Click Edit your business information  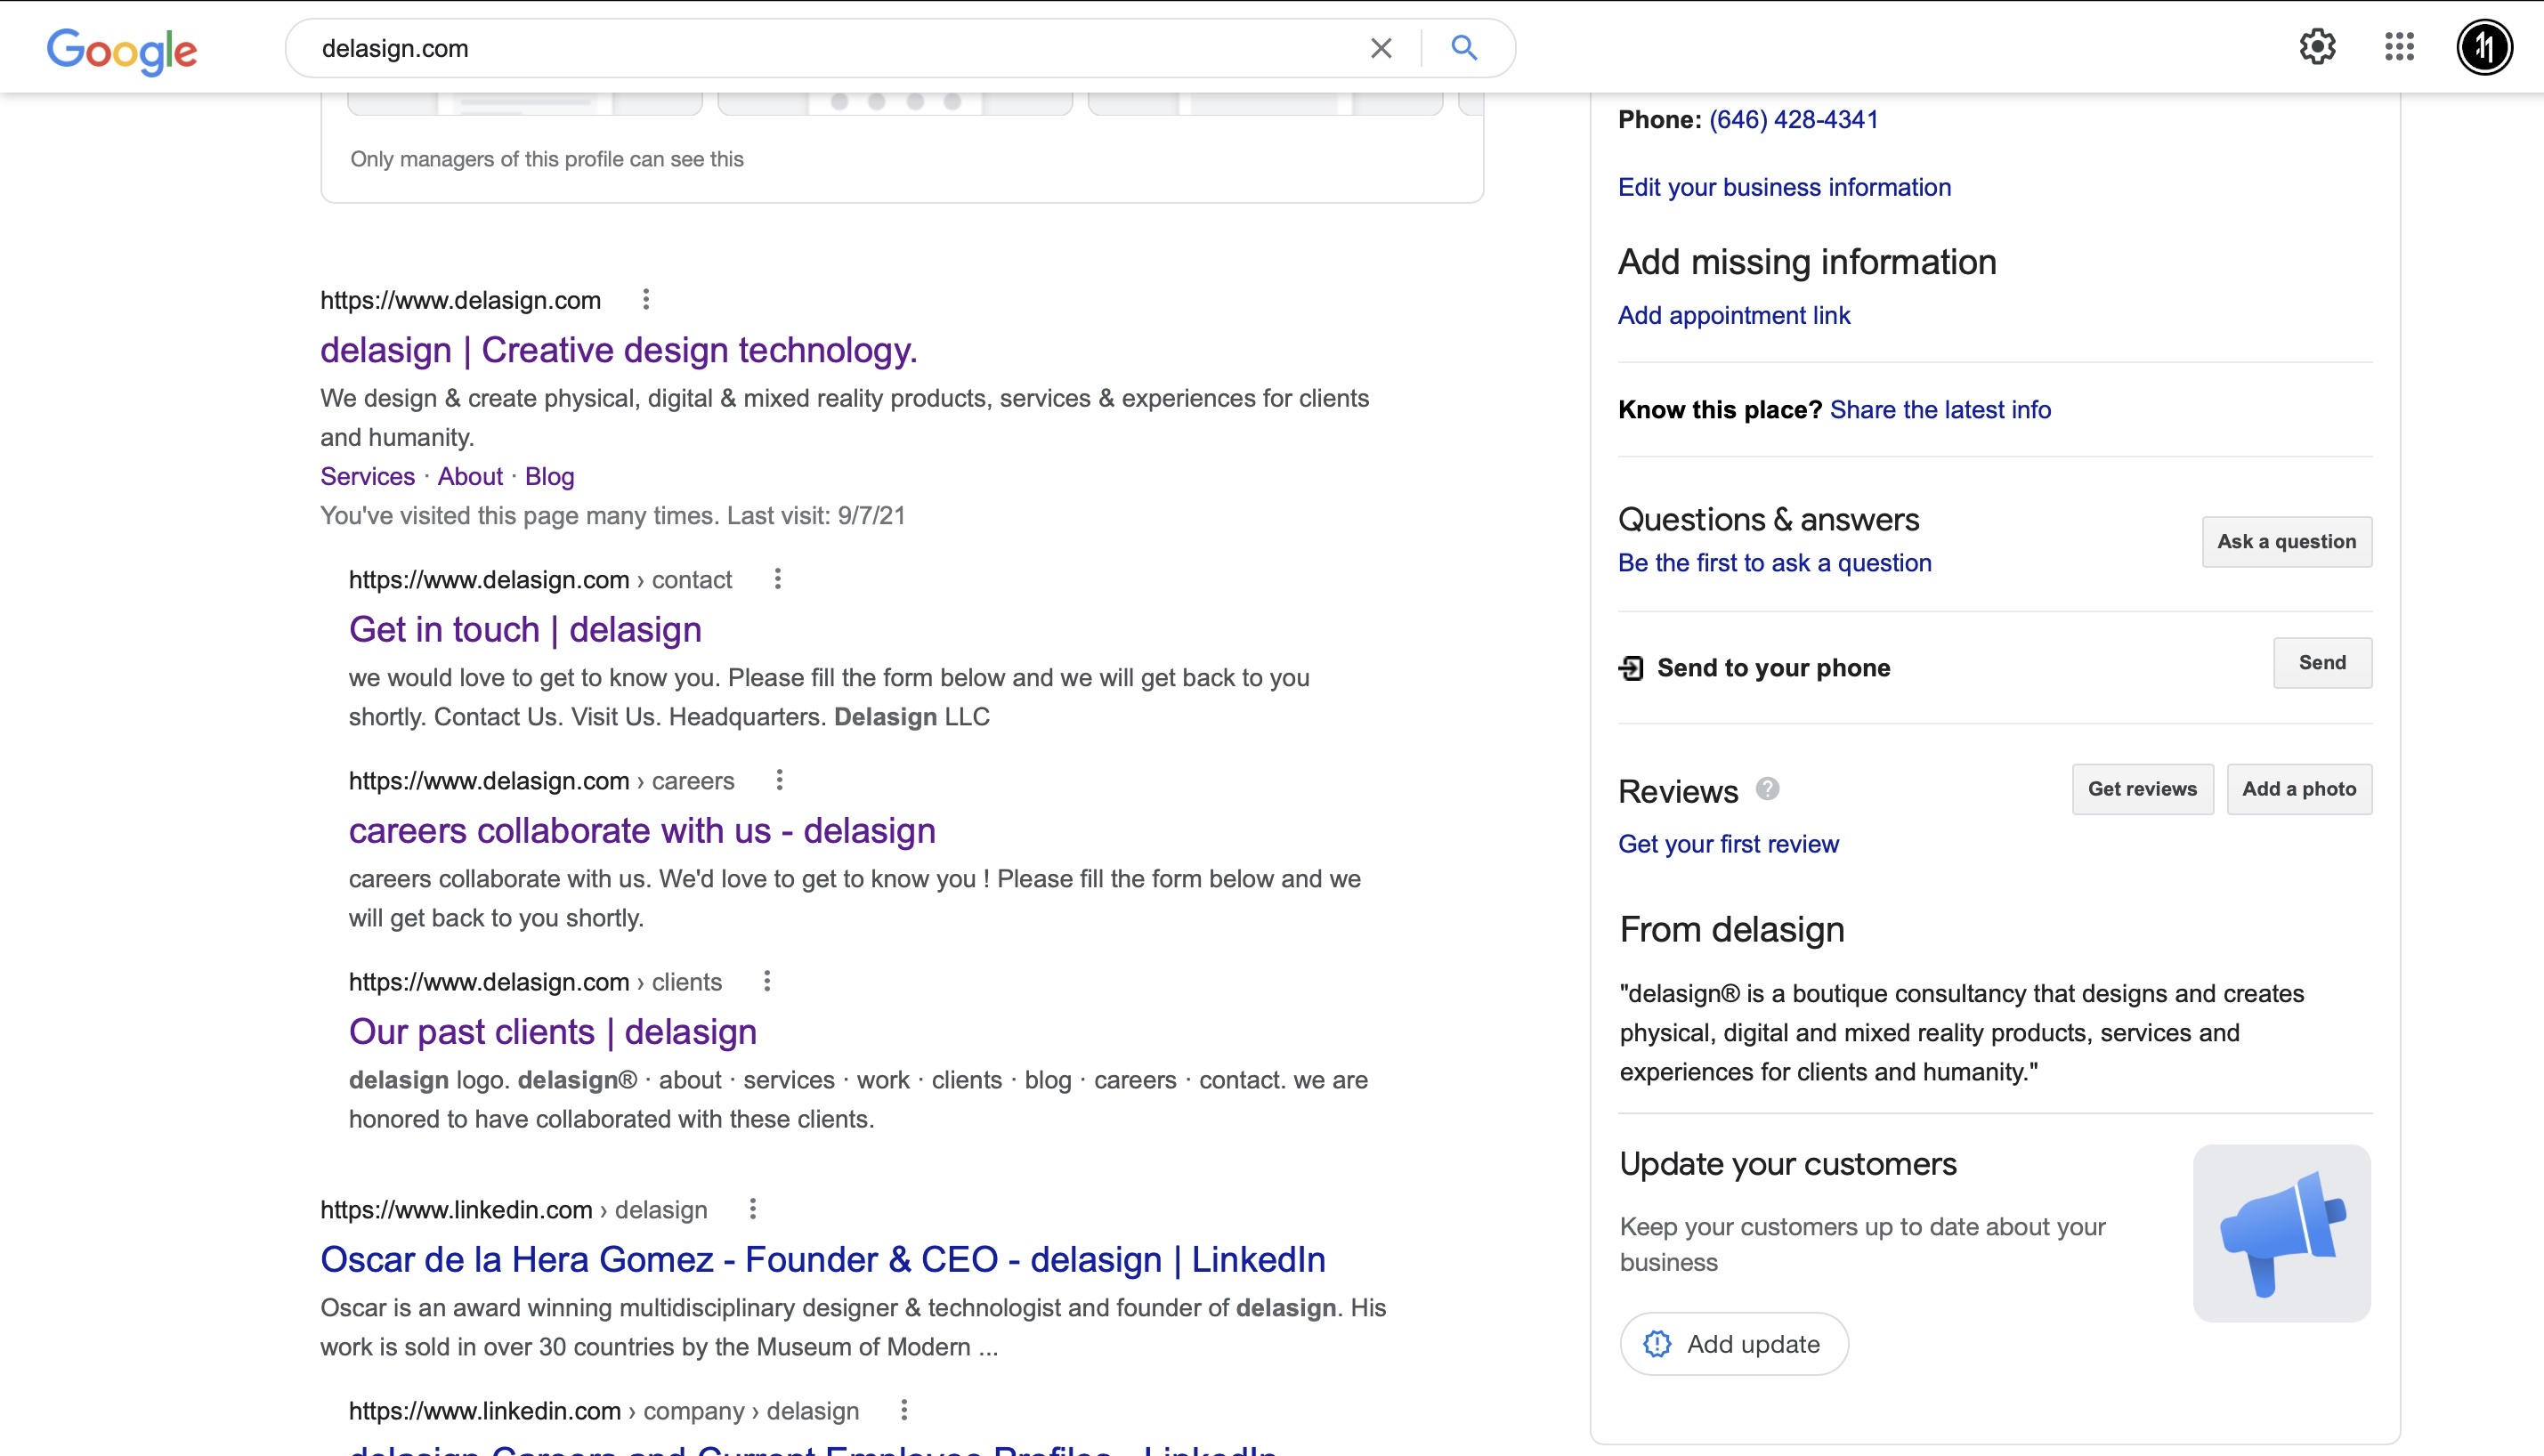[x=1784, y=187]
